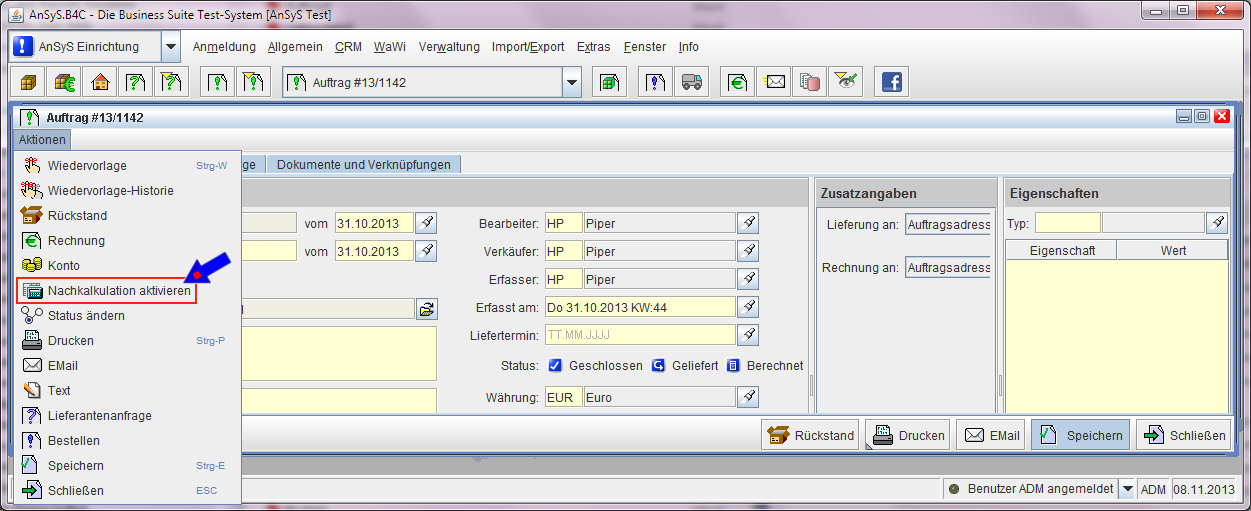Screen dimensions: 1251x511
Task: Click into the Liefertermin date field
Action: (x=640, y=335)
